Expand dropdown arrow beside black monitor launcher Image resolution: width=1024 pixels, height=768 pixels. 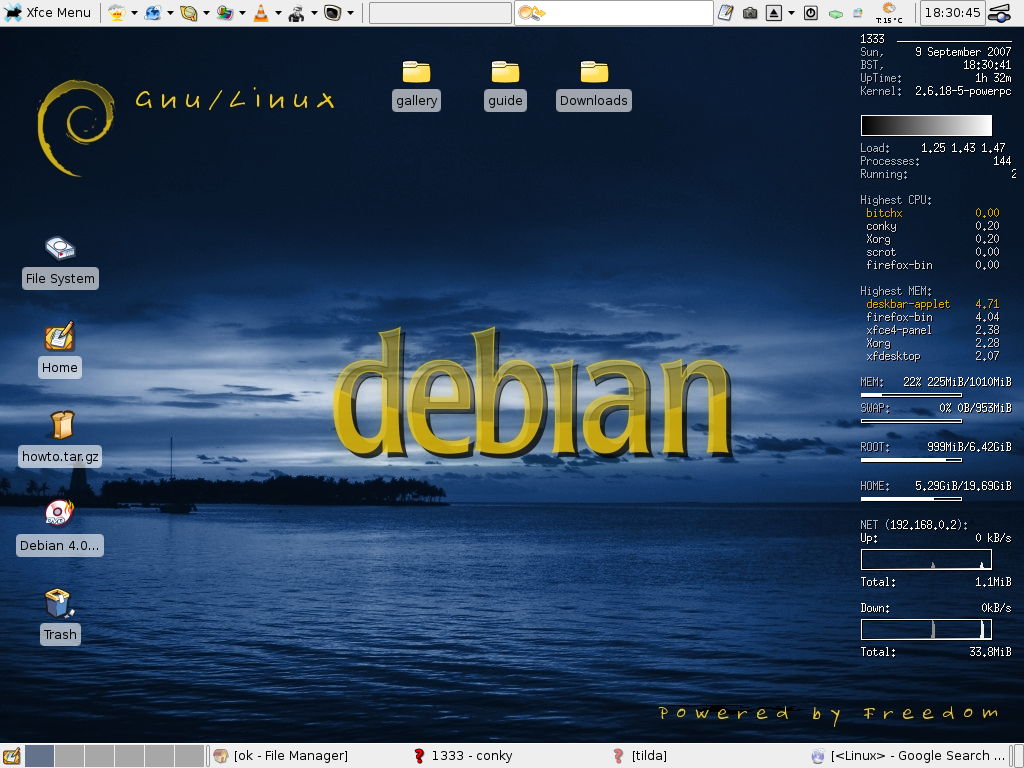pos(350,12)
